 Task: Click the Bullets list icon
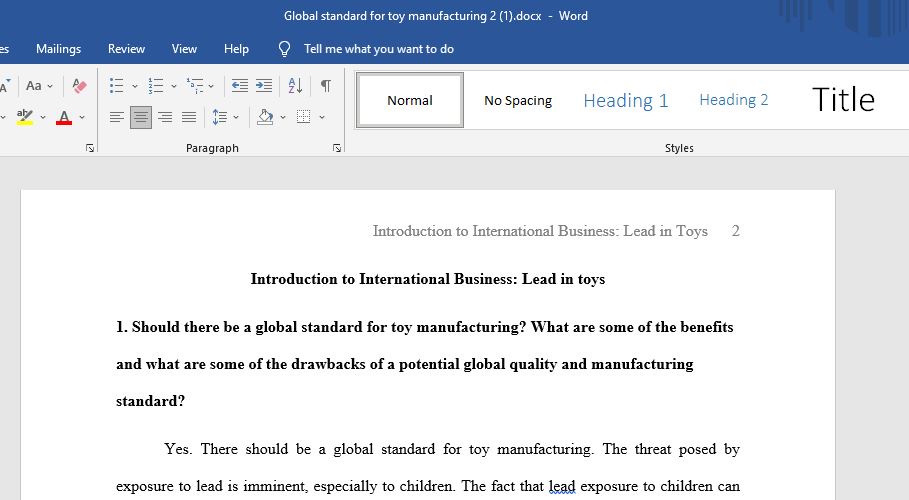117,86
